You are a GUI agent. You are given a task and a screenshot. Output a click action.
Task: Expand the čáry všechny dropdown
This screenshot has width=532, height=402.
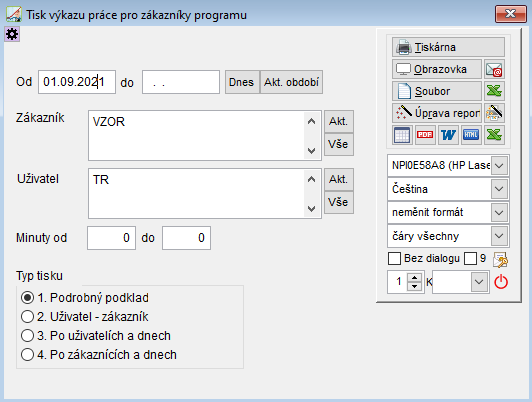499,236
